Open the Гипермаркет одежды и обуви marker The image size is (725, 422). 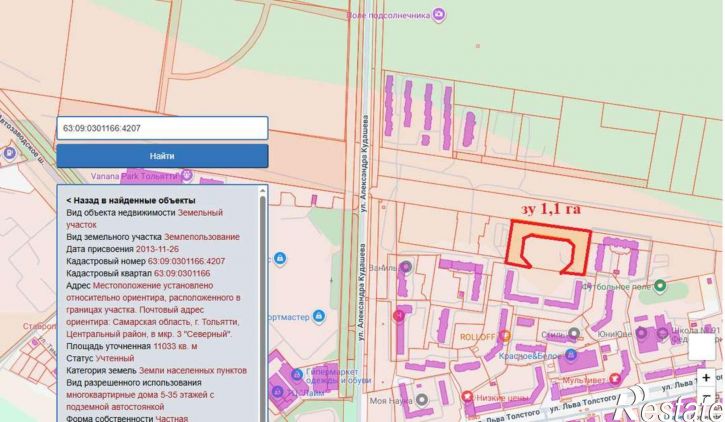click(297, 374)
